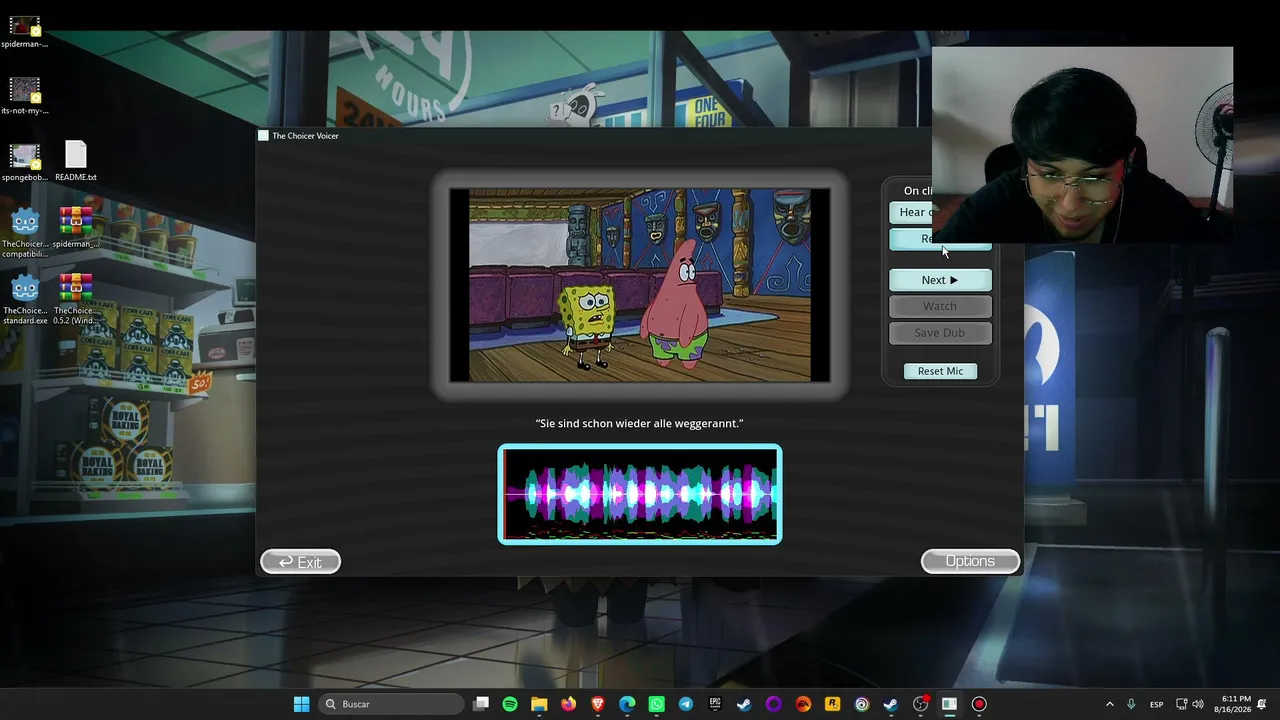This screenshot has width=1280, height=720.
Task: Select the spiderman WinRAR archive
Action: point(76,226)
